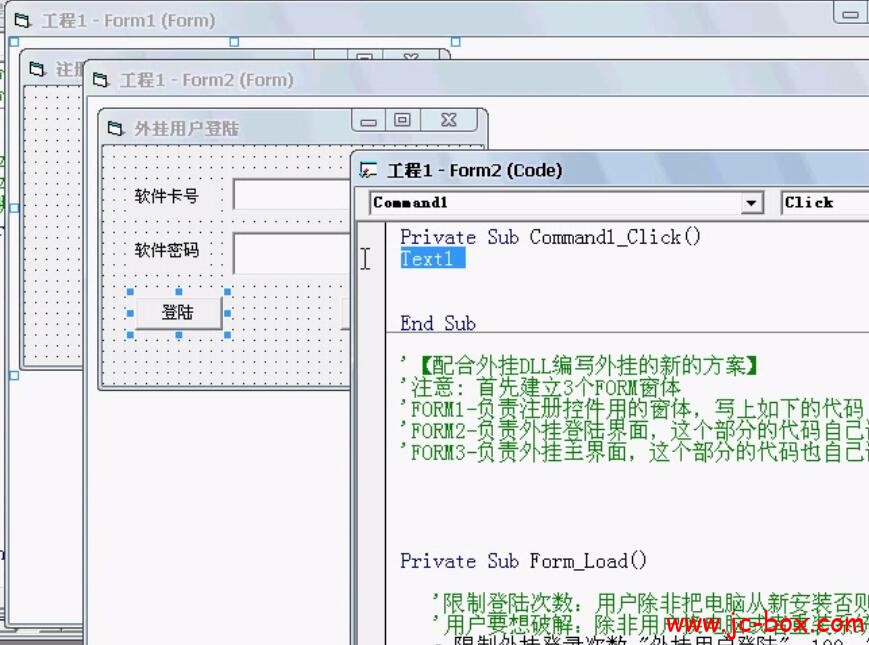Click the Form2 (Code) window icon
Image resolution: width=869 pixels, height=645 pixels.
coord(369,170)
